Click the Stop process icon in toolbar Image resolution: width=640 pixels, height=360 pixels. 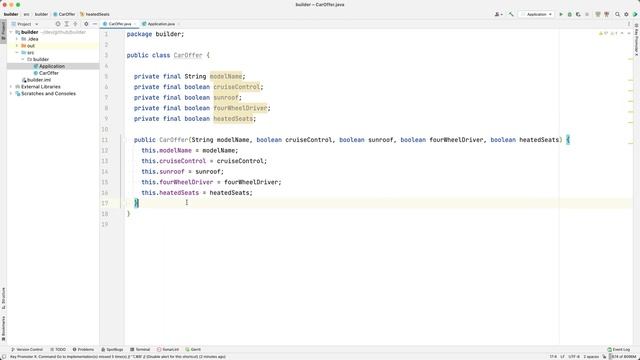pos(587,14)
